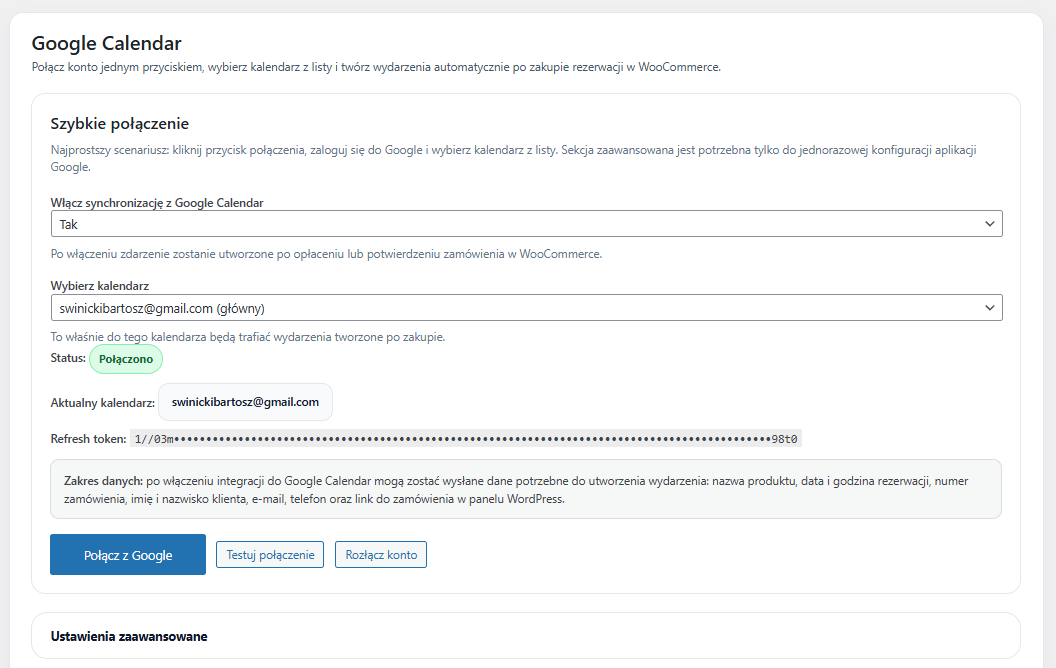Viewport: 1056px width, 668px height.
Task: Click the Testuj połączenie button
Action: click(270, 555)
